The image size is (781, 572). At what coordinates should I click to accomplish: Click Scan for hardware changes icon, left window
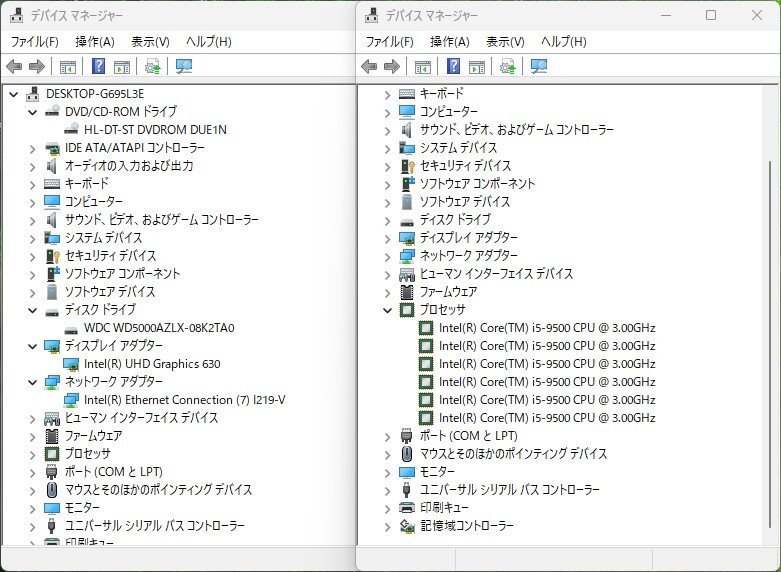pyautogui.click(x=184, y=66)
